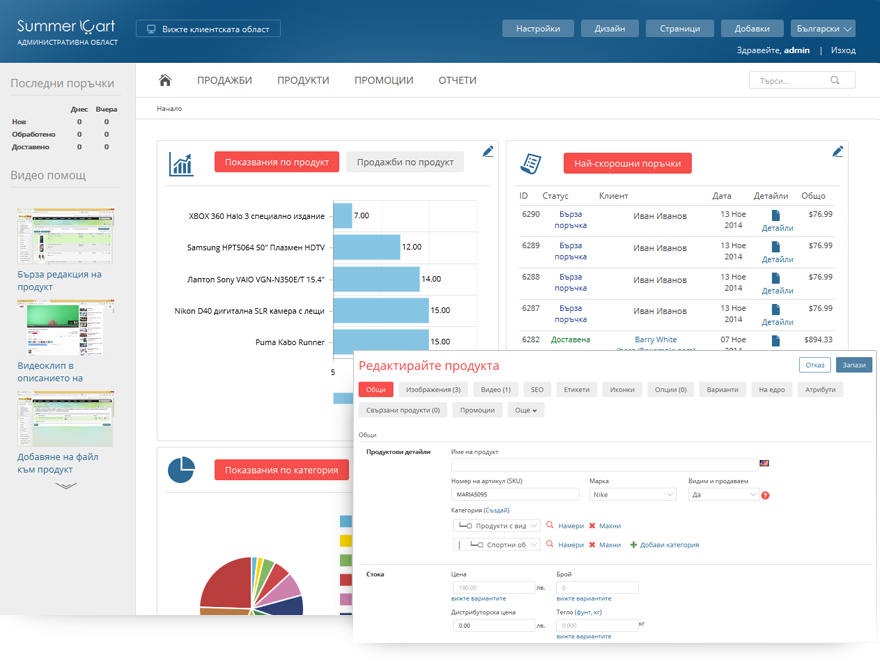Click the pencil edit icon on recent orders panel

tap(838, 152)
